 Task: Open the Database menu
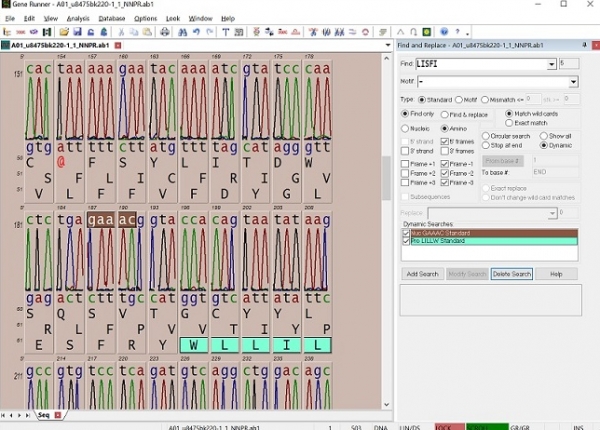pos(112,18)
